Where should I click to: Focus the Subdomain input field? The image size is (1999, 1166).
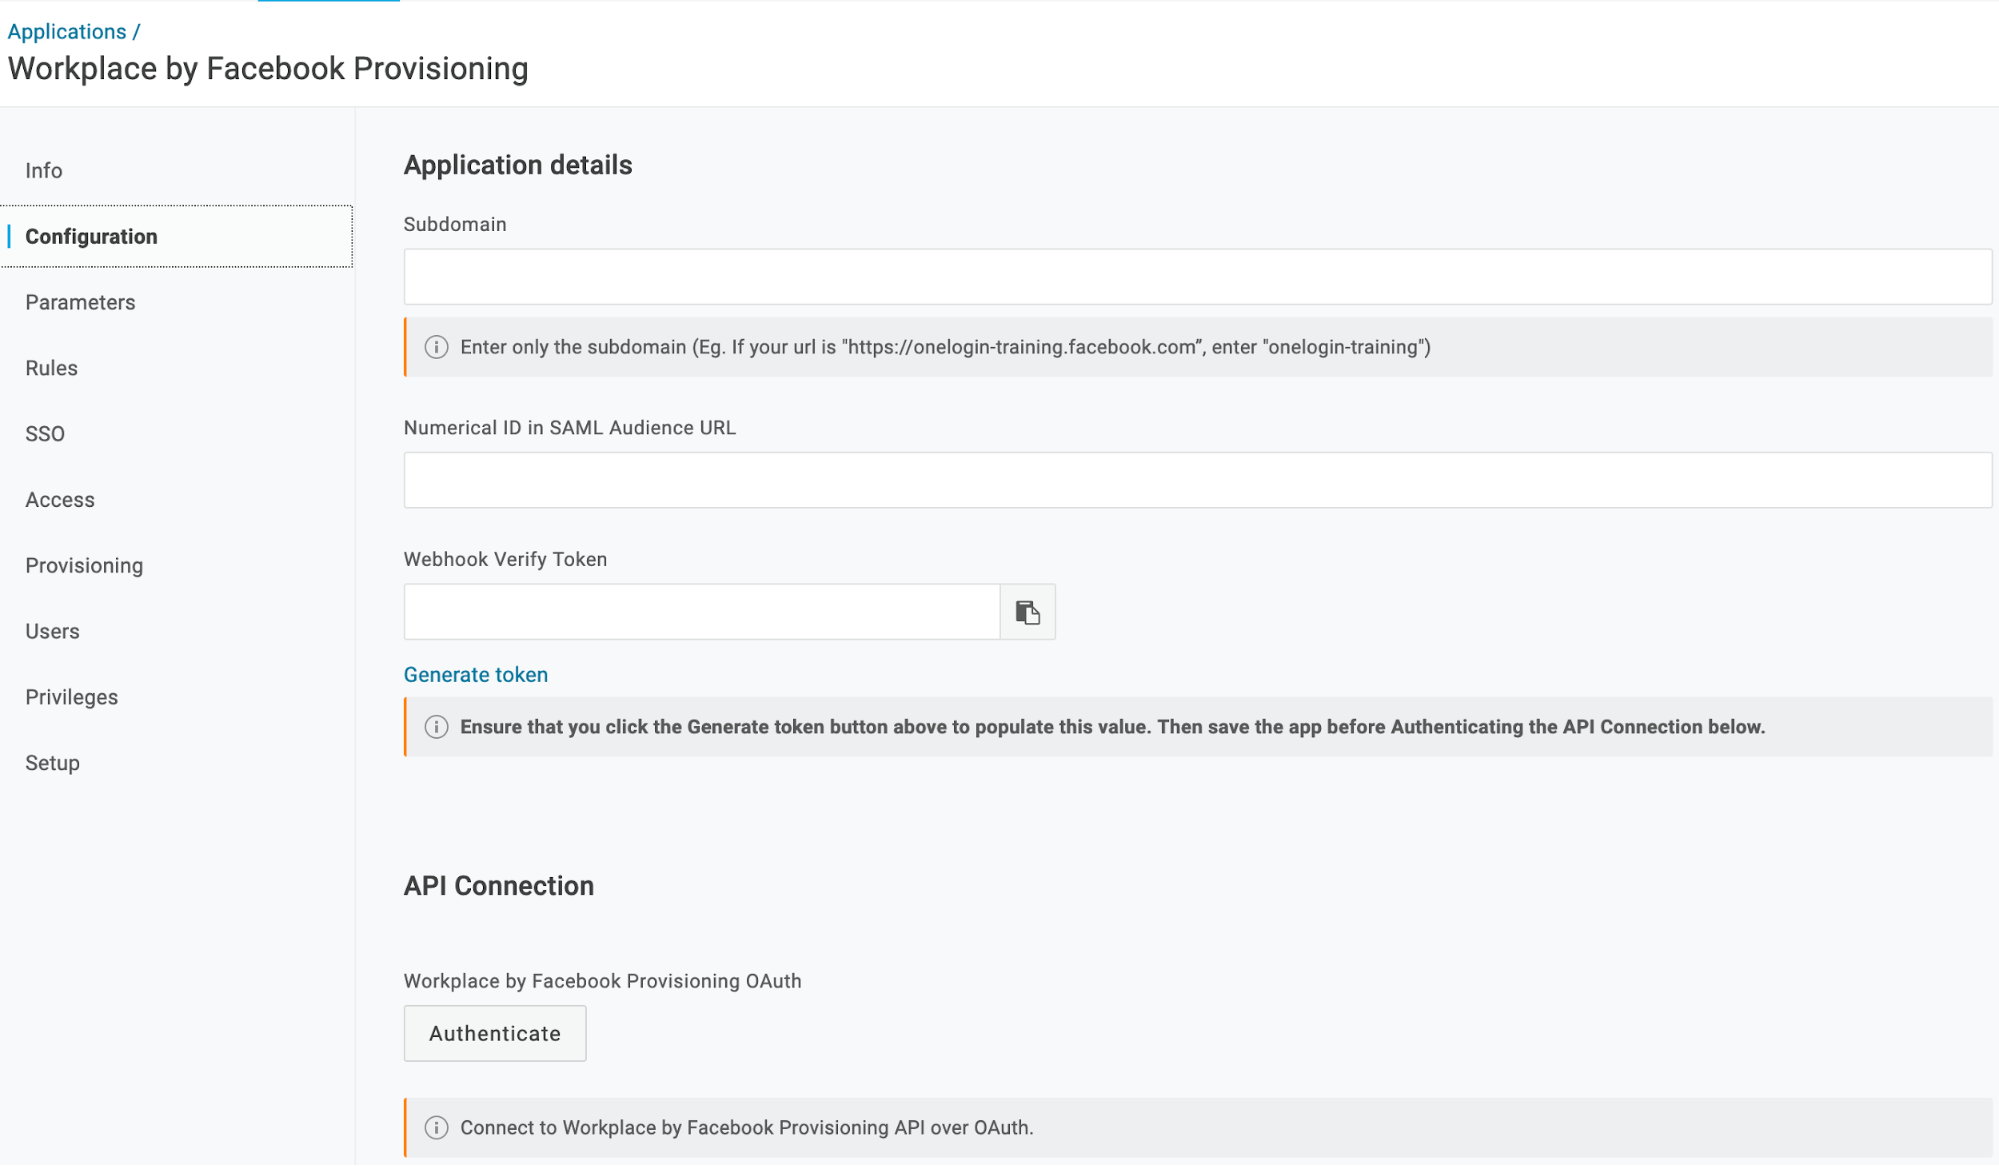[x=1197, y=277]
